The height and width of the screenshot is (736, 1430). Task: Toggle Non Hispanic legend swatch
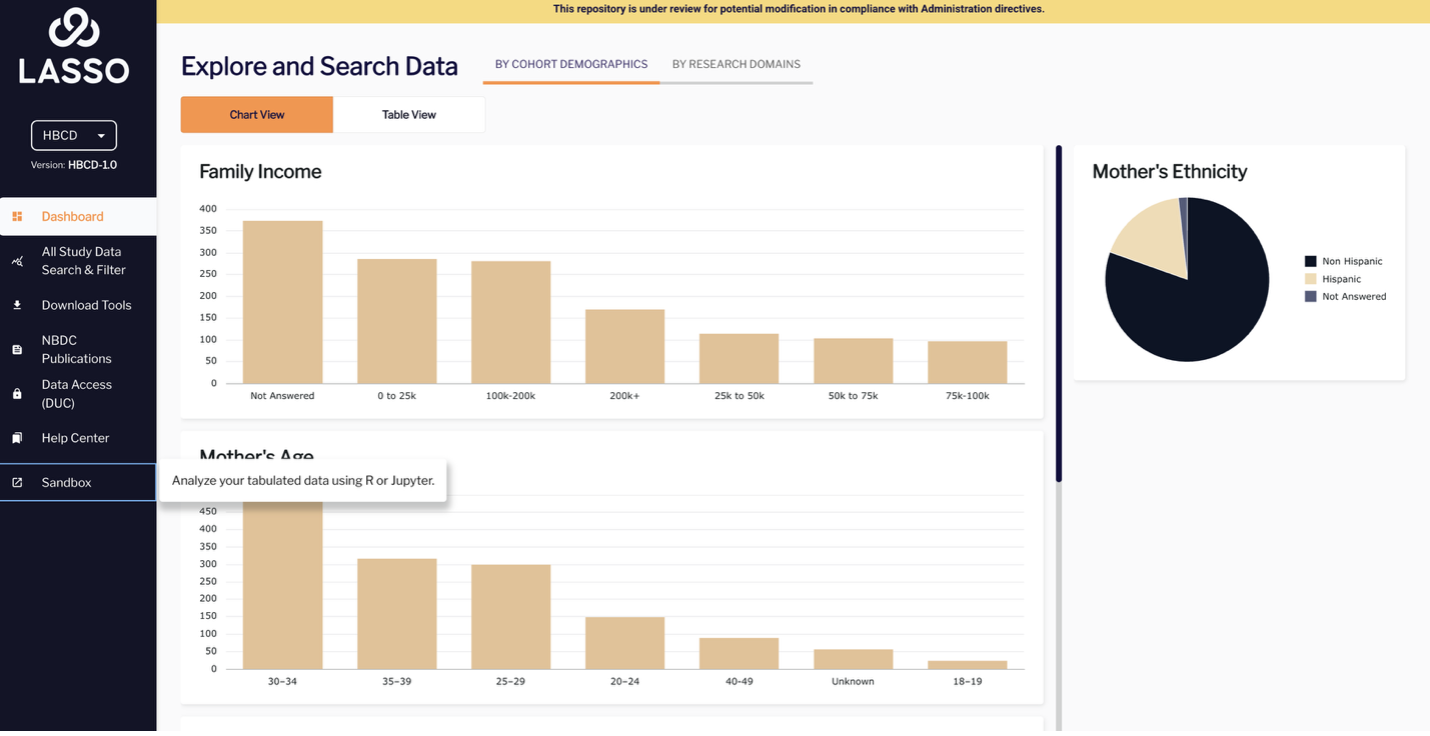click(x=1310, y=261)
